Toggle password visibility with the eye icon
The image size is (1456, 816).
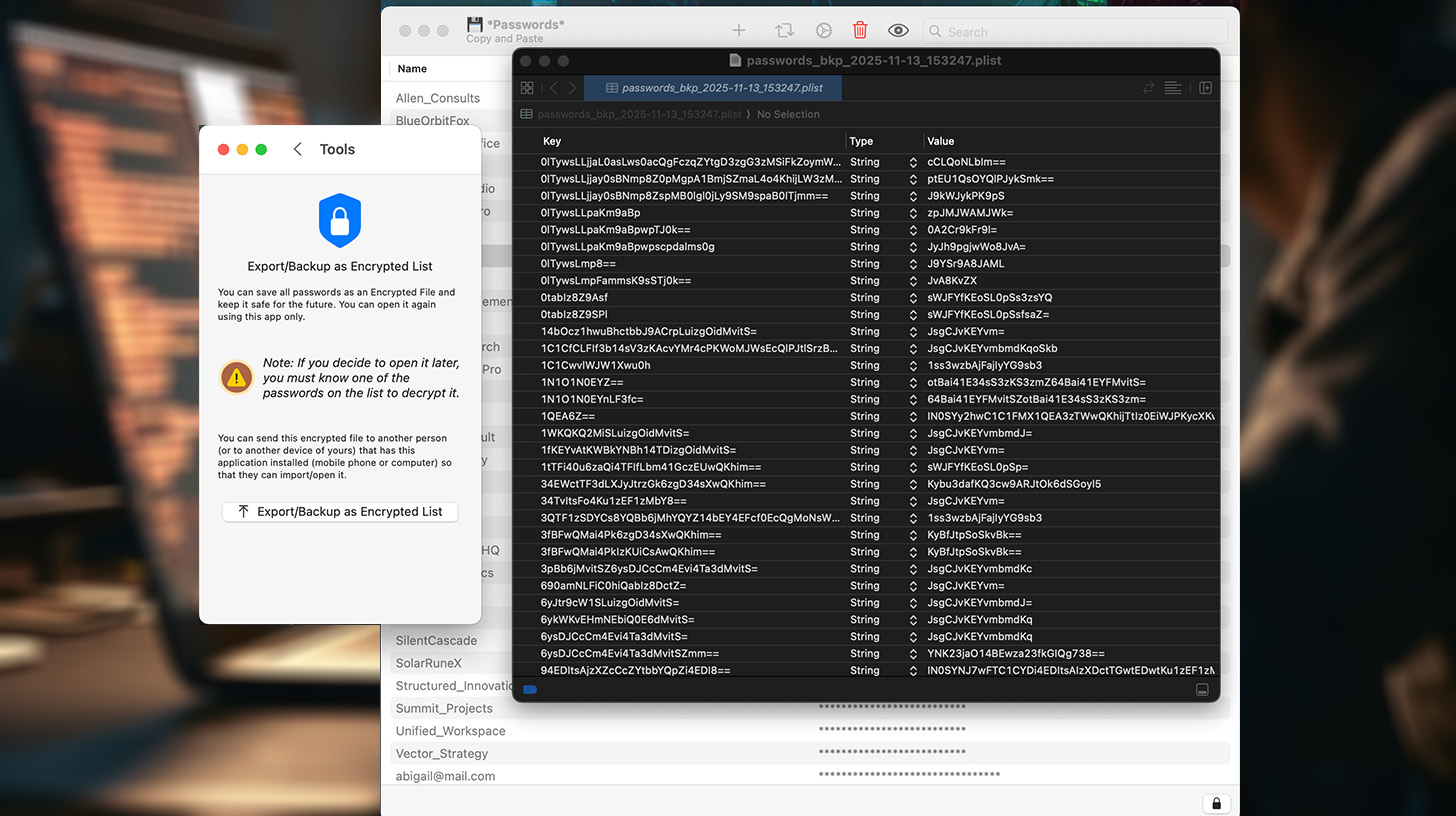coord(897,31)
